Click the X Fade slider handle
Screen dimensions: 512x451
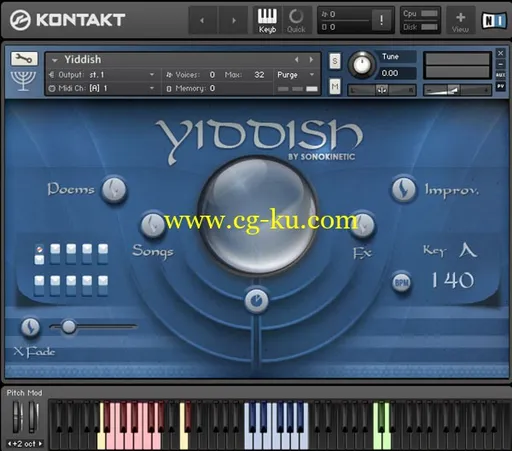point(69,327)
